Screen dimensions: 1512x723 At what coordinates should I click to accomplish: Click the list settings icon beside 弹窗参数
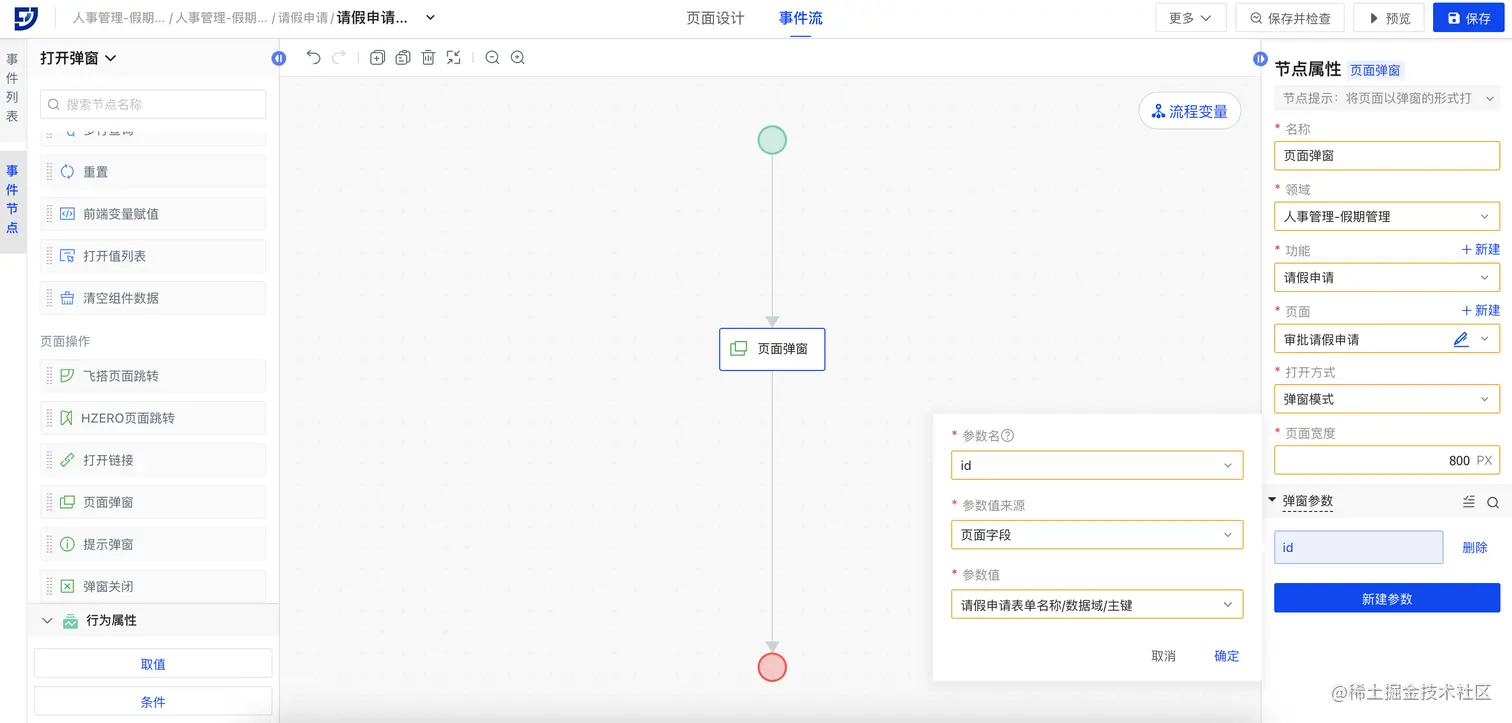[1468, 502]
